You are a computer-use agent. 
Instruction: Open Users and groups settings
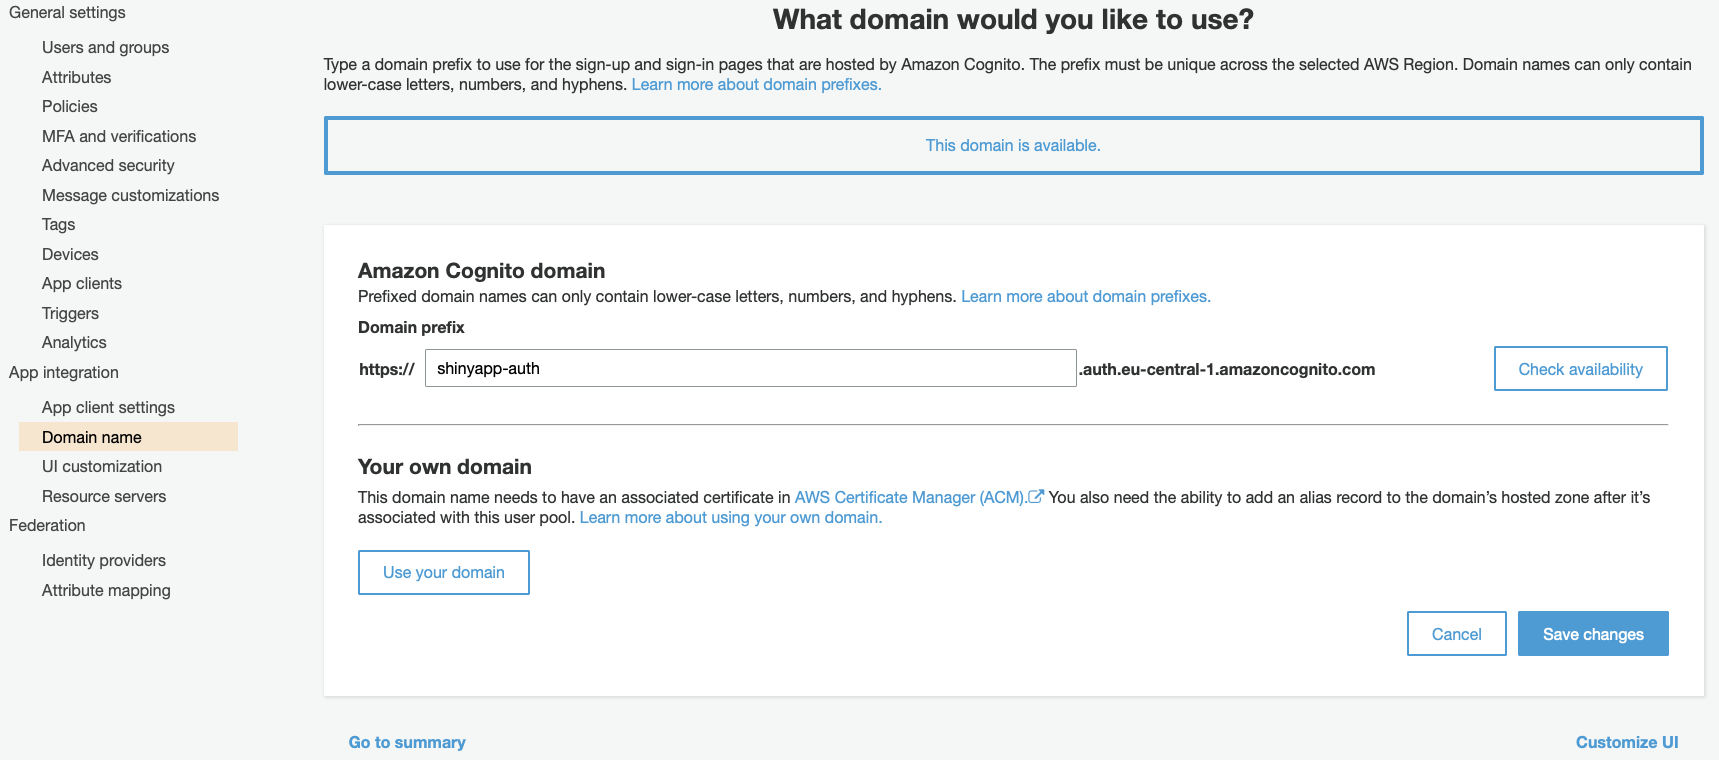tap(105, 48)
